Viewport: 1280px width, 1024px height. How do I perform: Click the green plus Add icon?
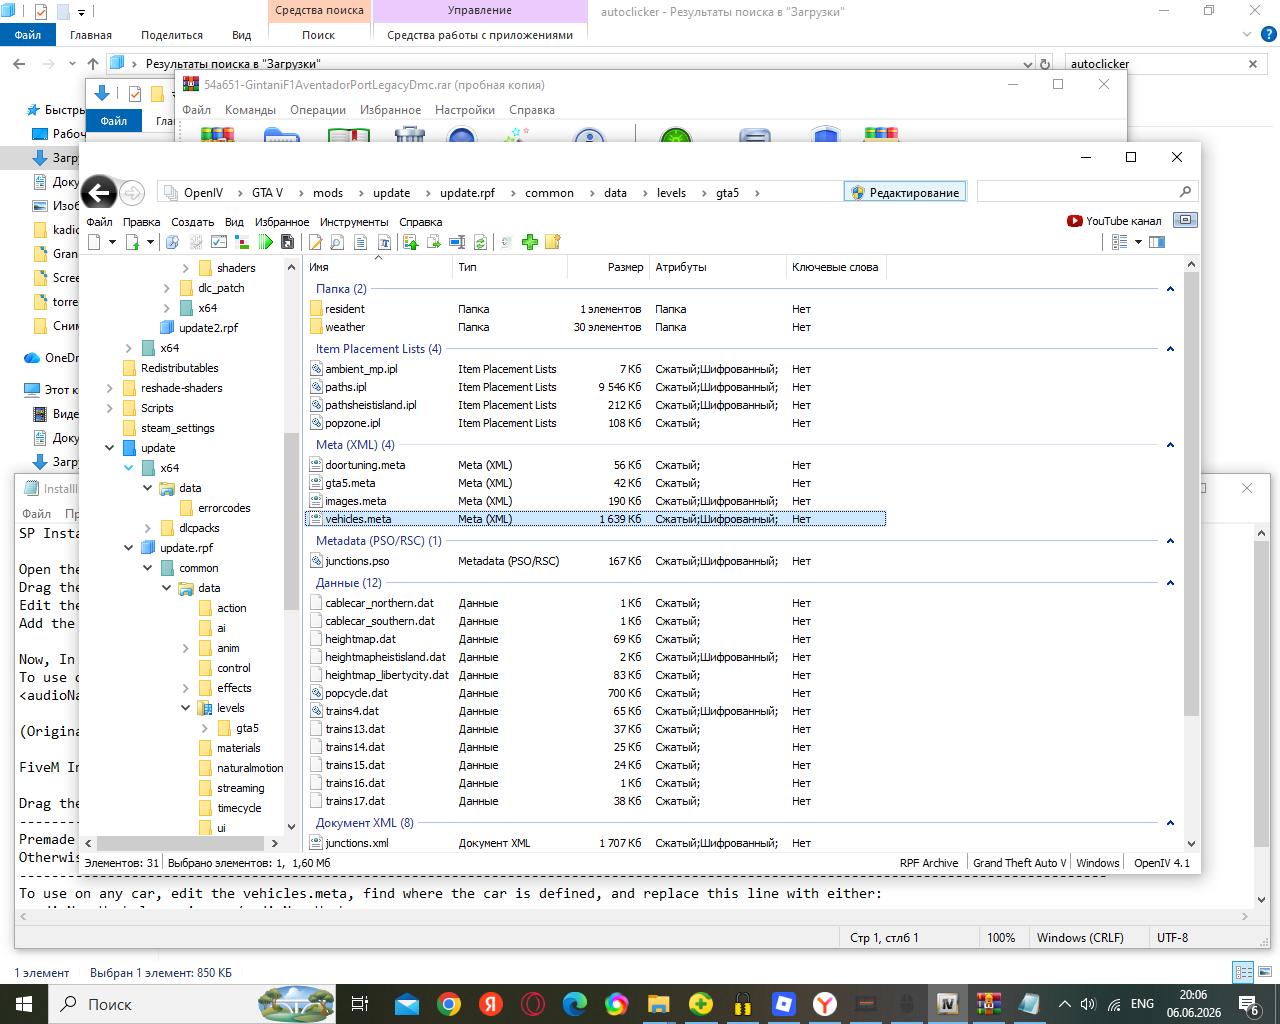[530, 242]
